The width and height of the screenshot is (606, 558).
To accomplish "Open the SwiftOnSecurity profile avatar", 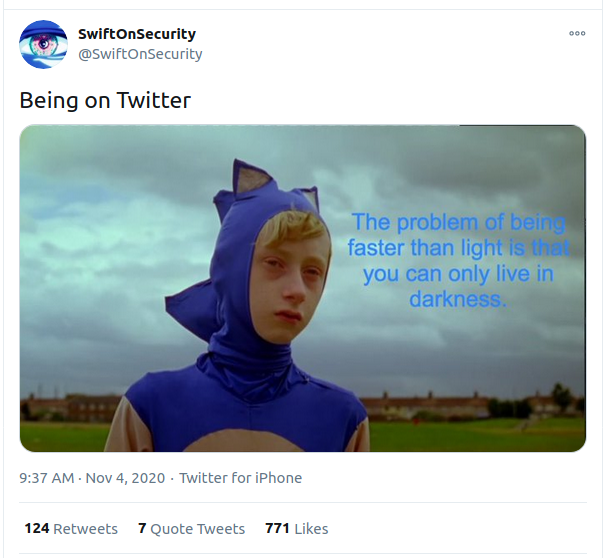I will (x=43, y=44).
